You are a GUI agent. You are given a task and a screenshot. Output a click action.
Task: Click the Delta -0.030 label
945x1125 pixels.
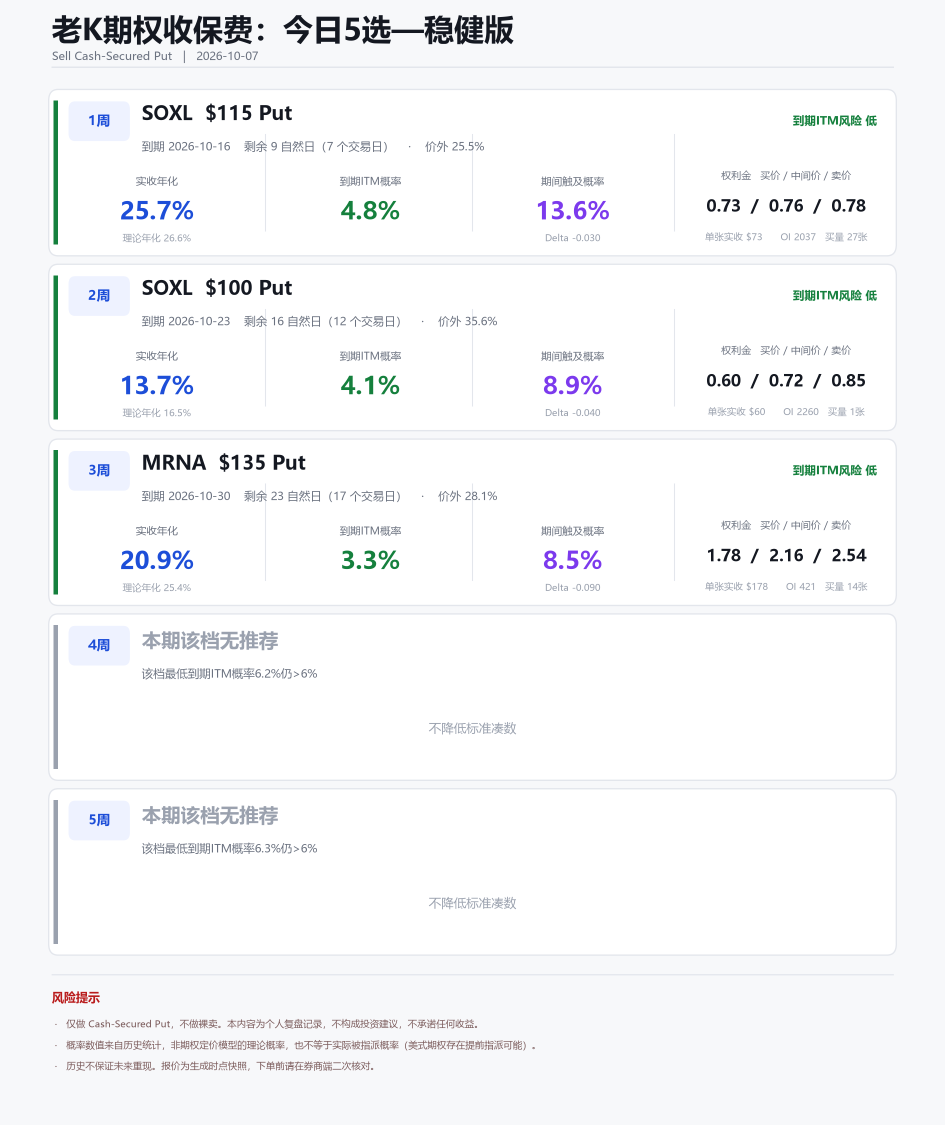point(573,238)
